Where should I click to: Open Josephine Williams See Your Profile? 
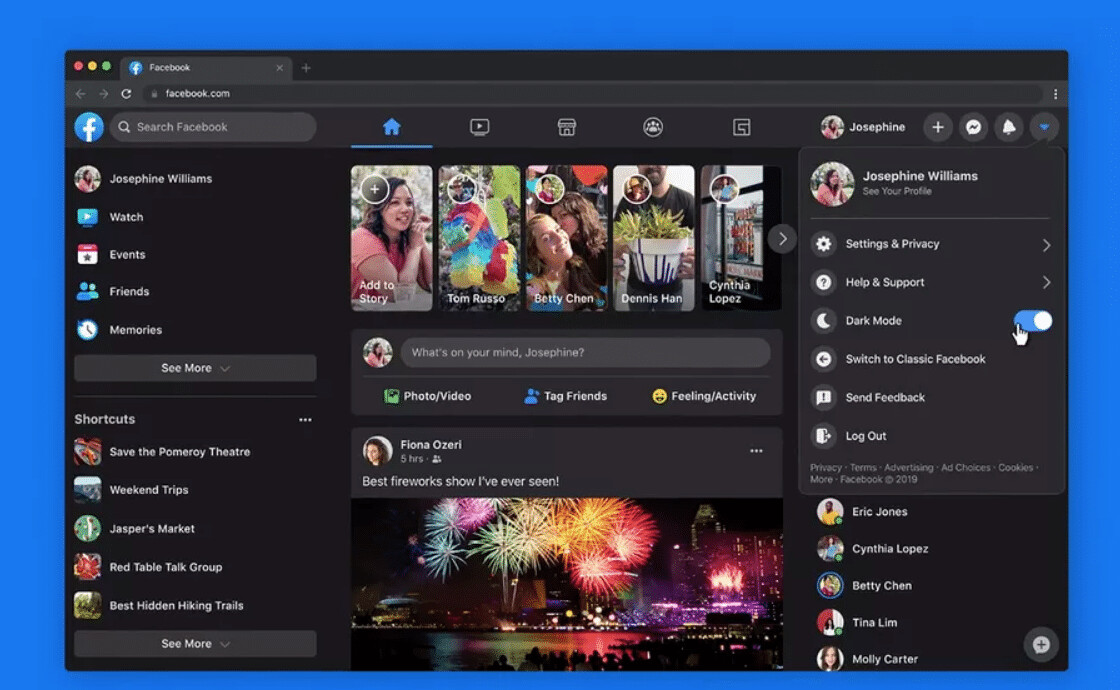point(931,184)
